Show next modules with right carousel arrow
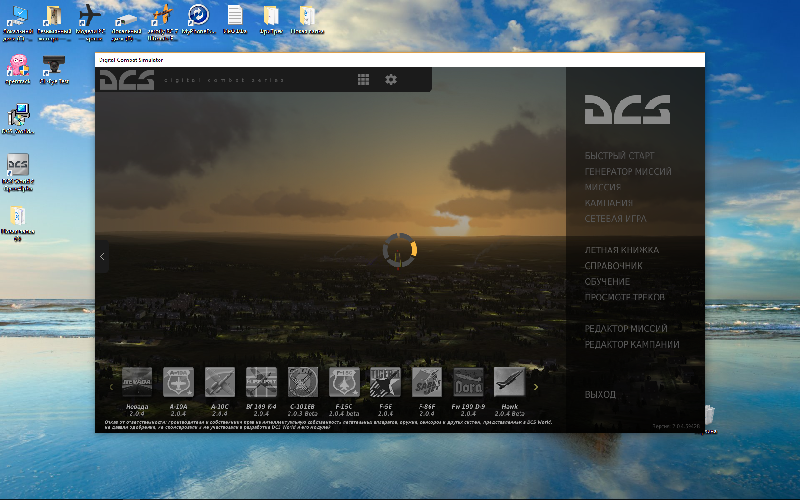 click(x=536, y=387)
